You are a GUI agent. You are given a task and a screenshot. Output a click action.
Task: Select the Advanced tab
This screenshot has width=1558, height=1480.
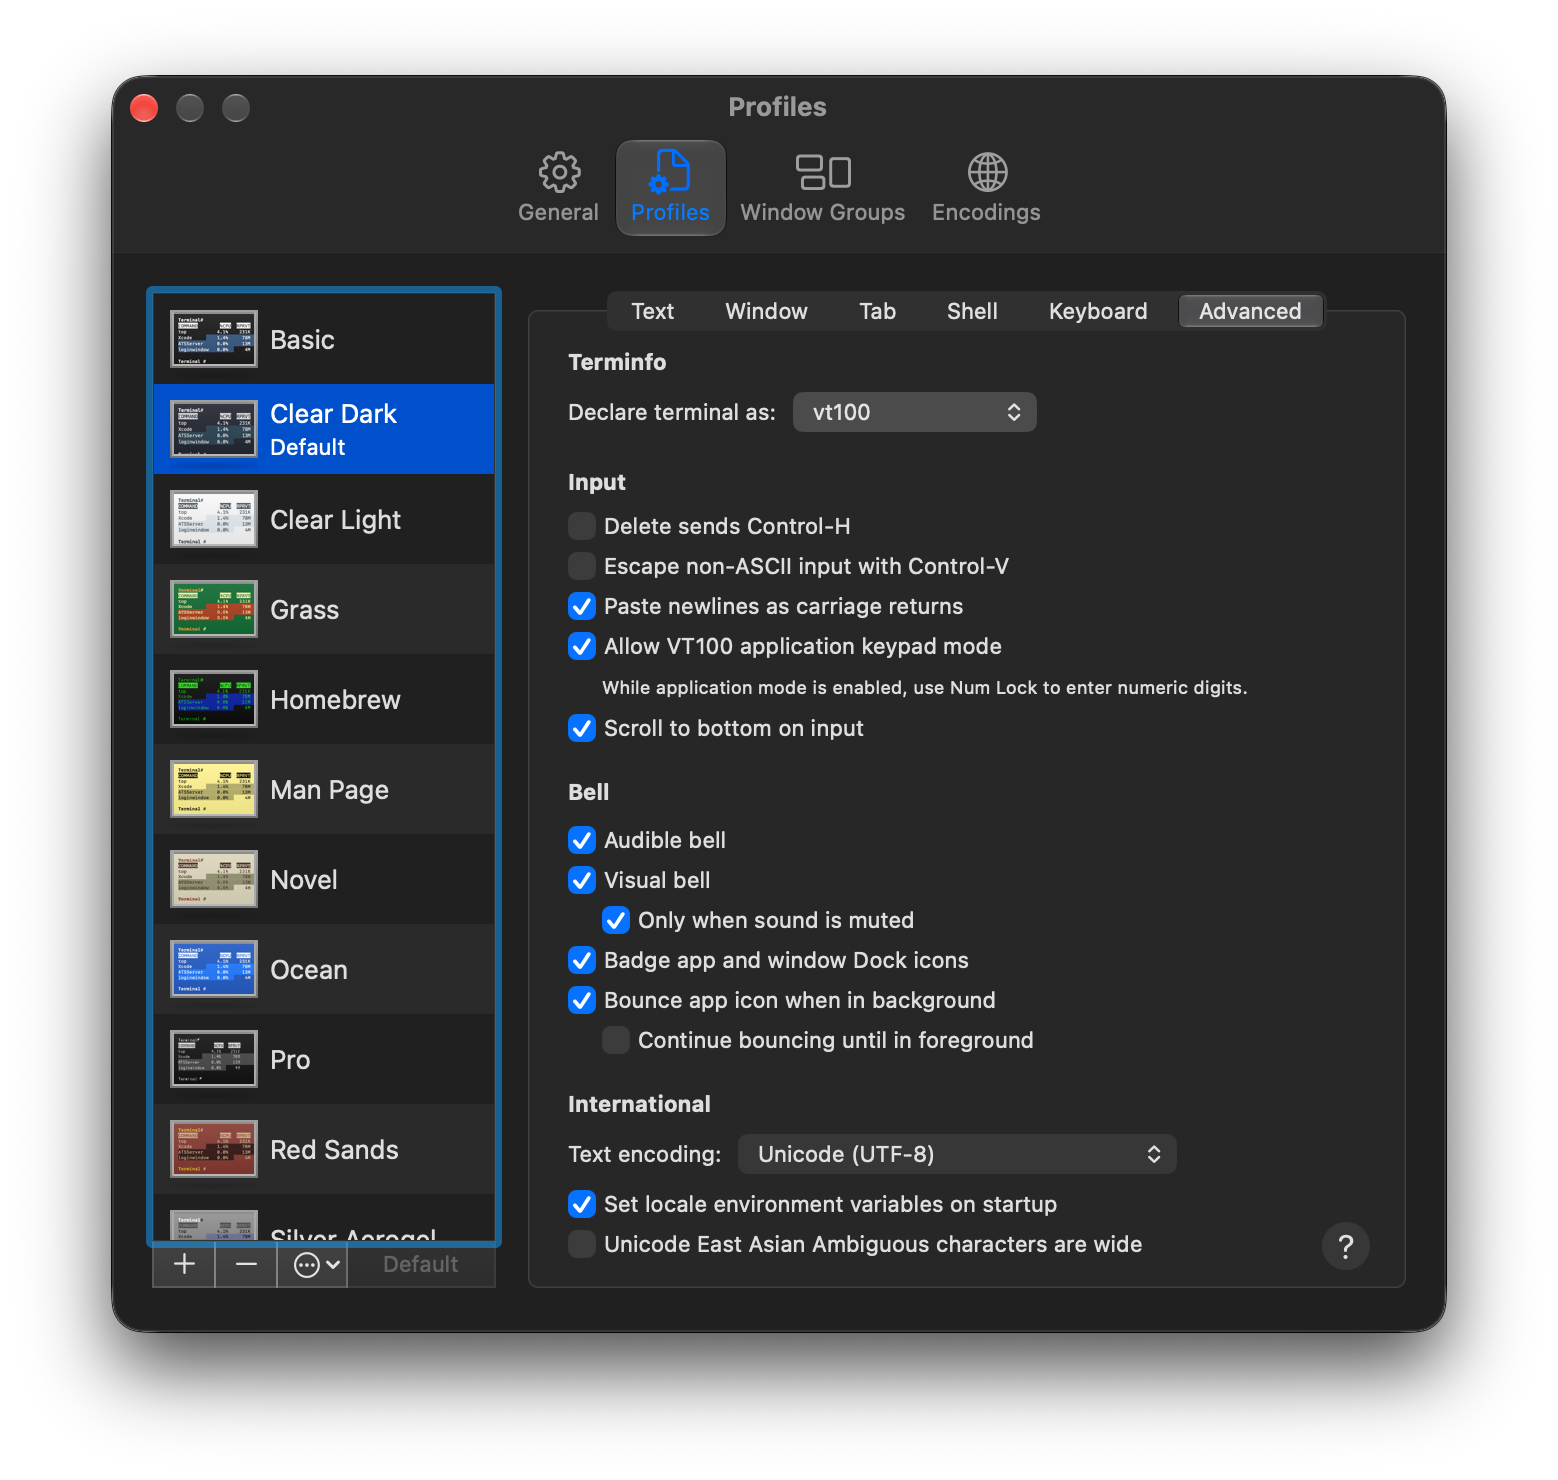pos(1250,311)
